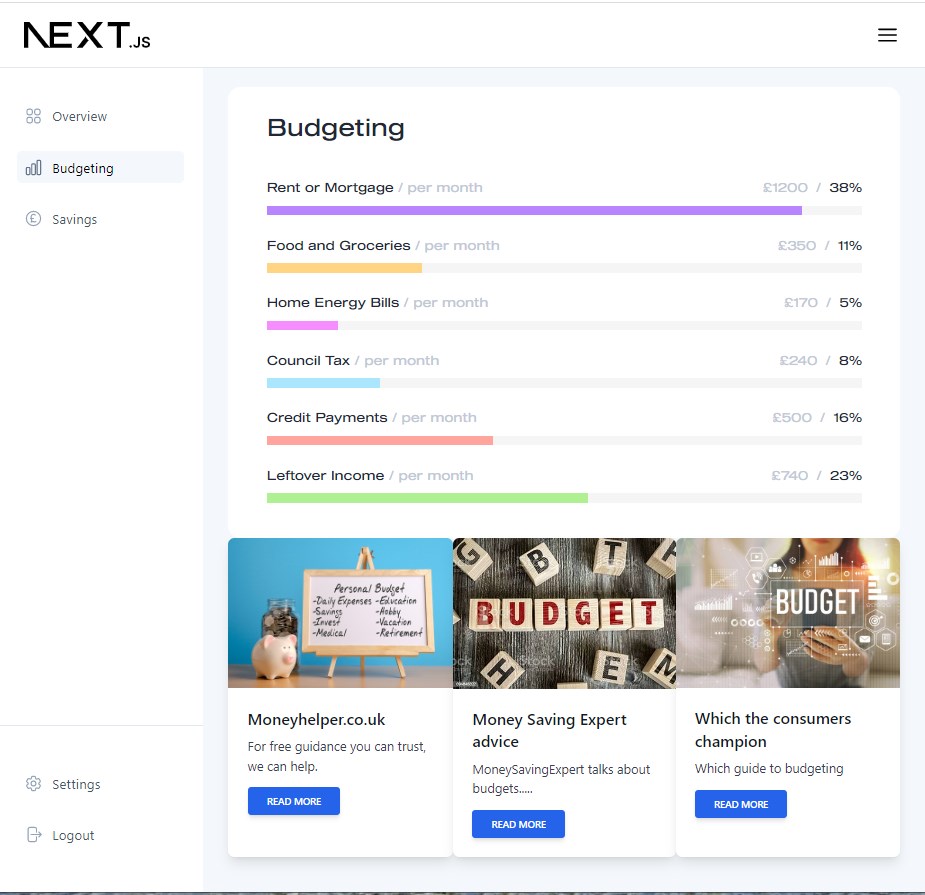This screenshot has height=895, width=925.
Task: Open the piggy bank budget thumbnail image
Action: click(x=340, y=612)
